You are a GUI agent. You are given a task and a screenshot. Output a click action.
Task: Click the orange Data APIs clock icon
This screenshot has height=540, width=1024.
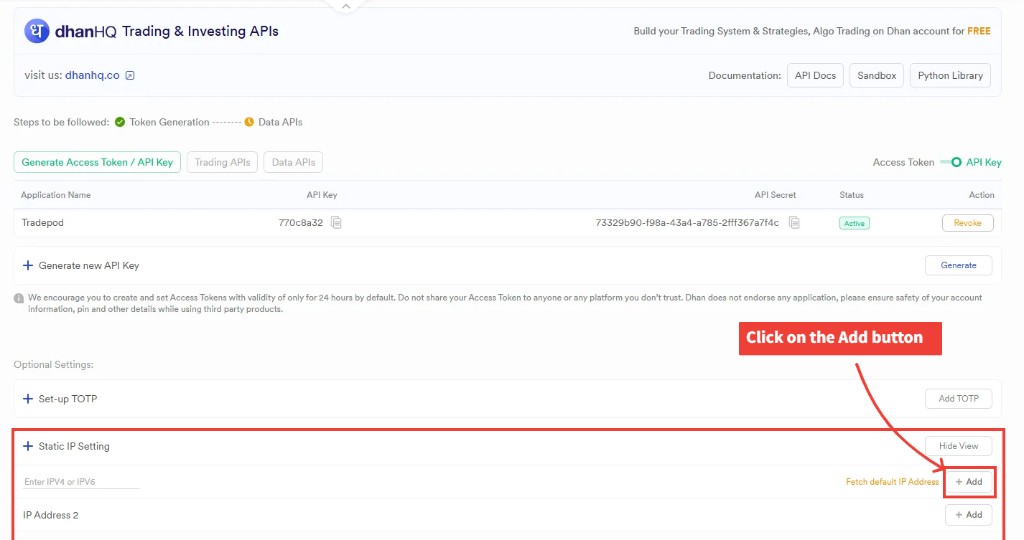click(249, 122)
